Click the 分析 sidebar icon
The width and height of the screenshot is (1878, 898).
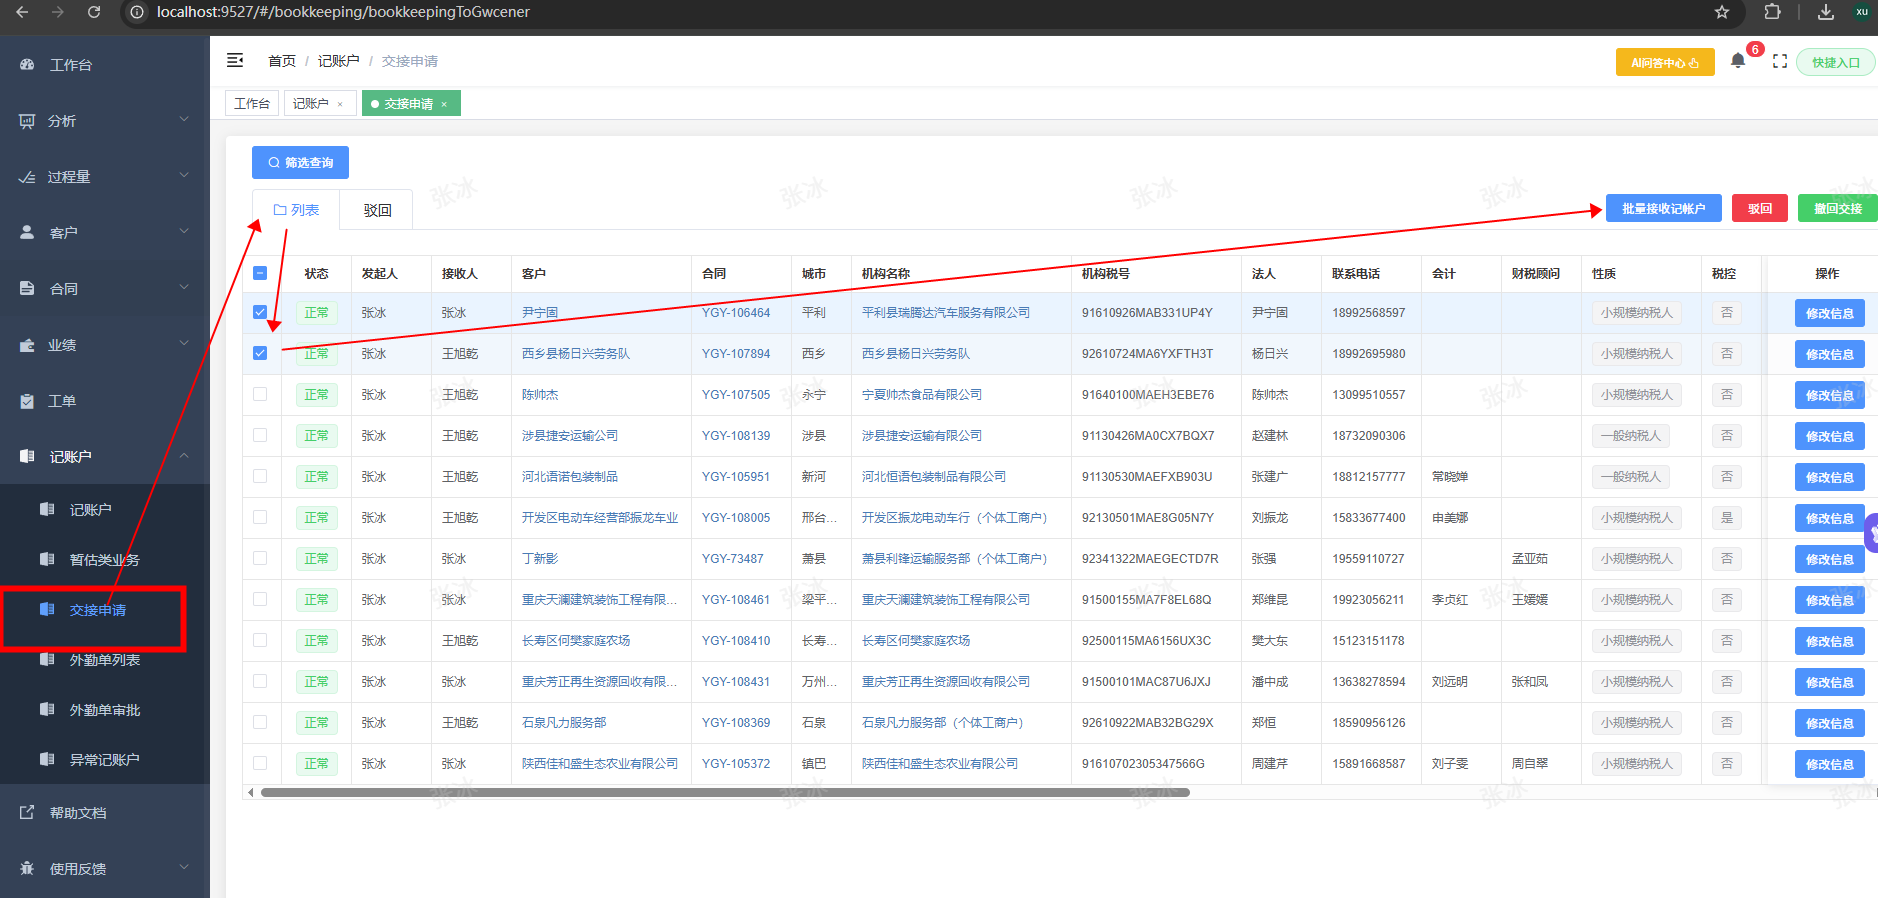[x=27, y=121]
